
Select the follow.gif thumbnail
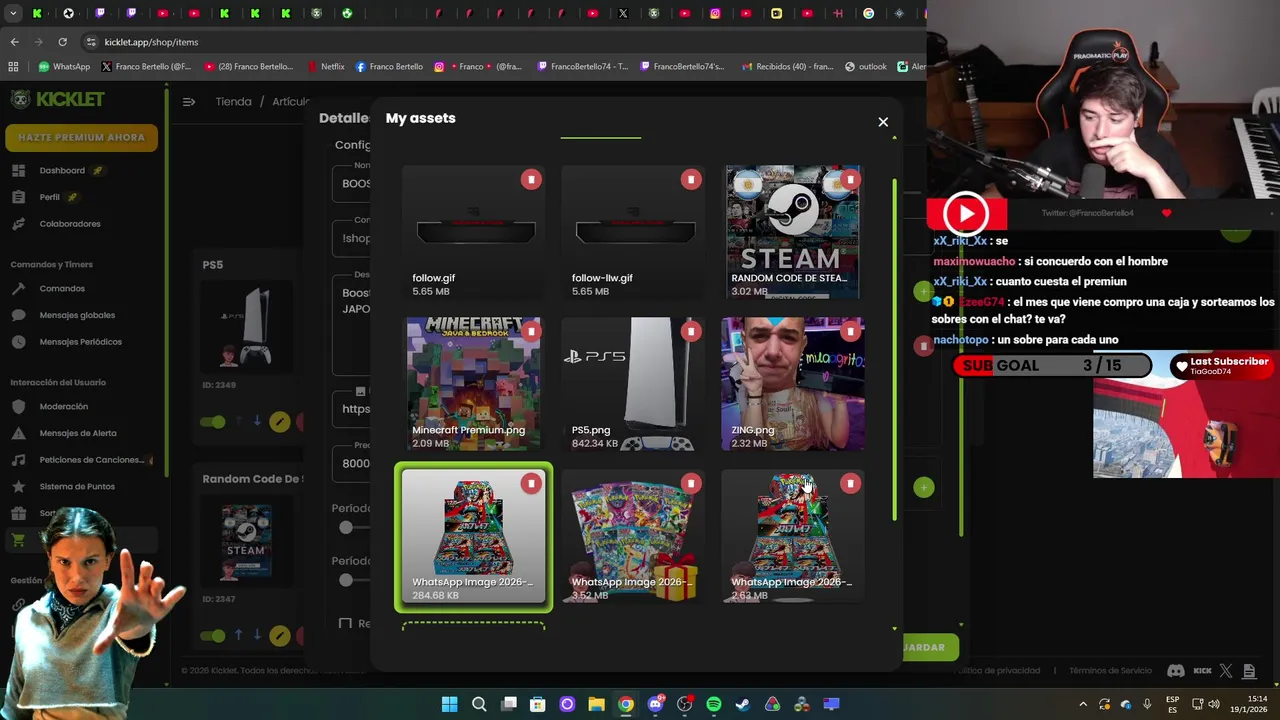474,233
